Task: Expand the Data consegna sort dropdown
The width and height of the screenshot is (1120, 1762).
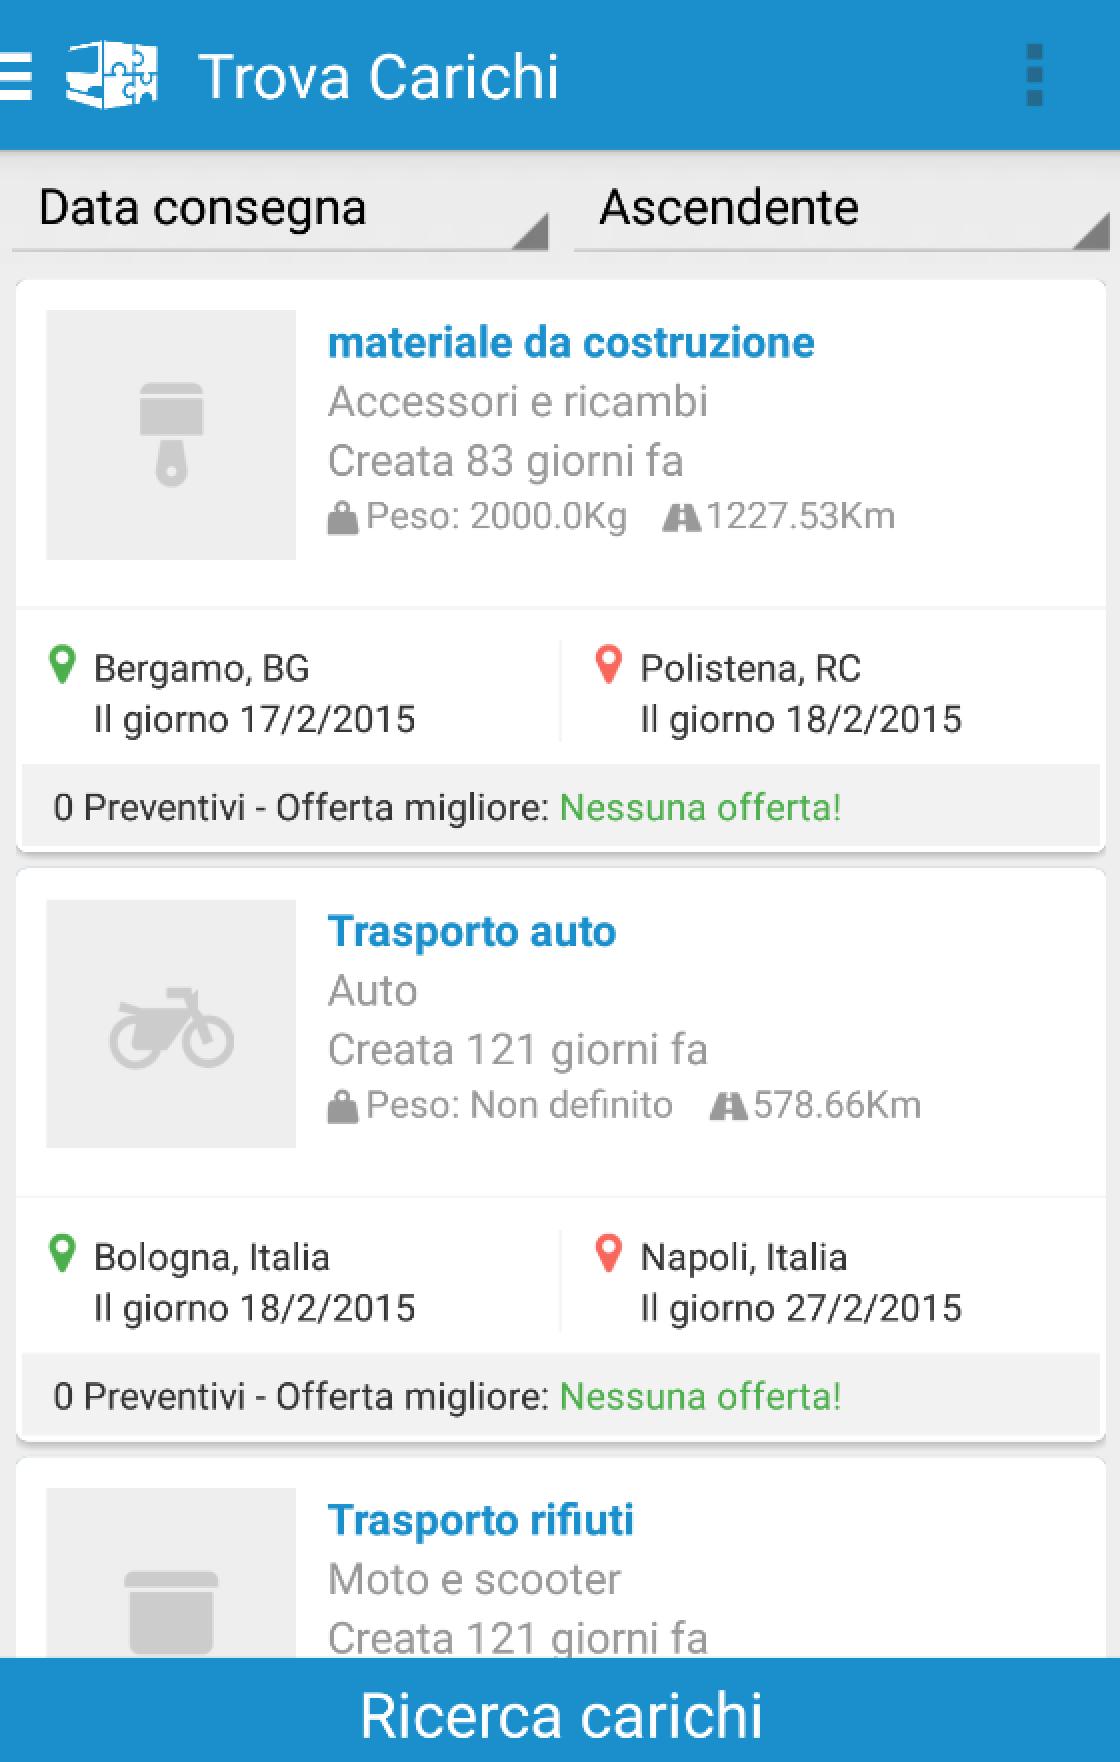Action: click(x=280, y=210)
